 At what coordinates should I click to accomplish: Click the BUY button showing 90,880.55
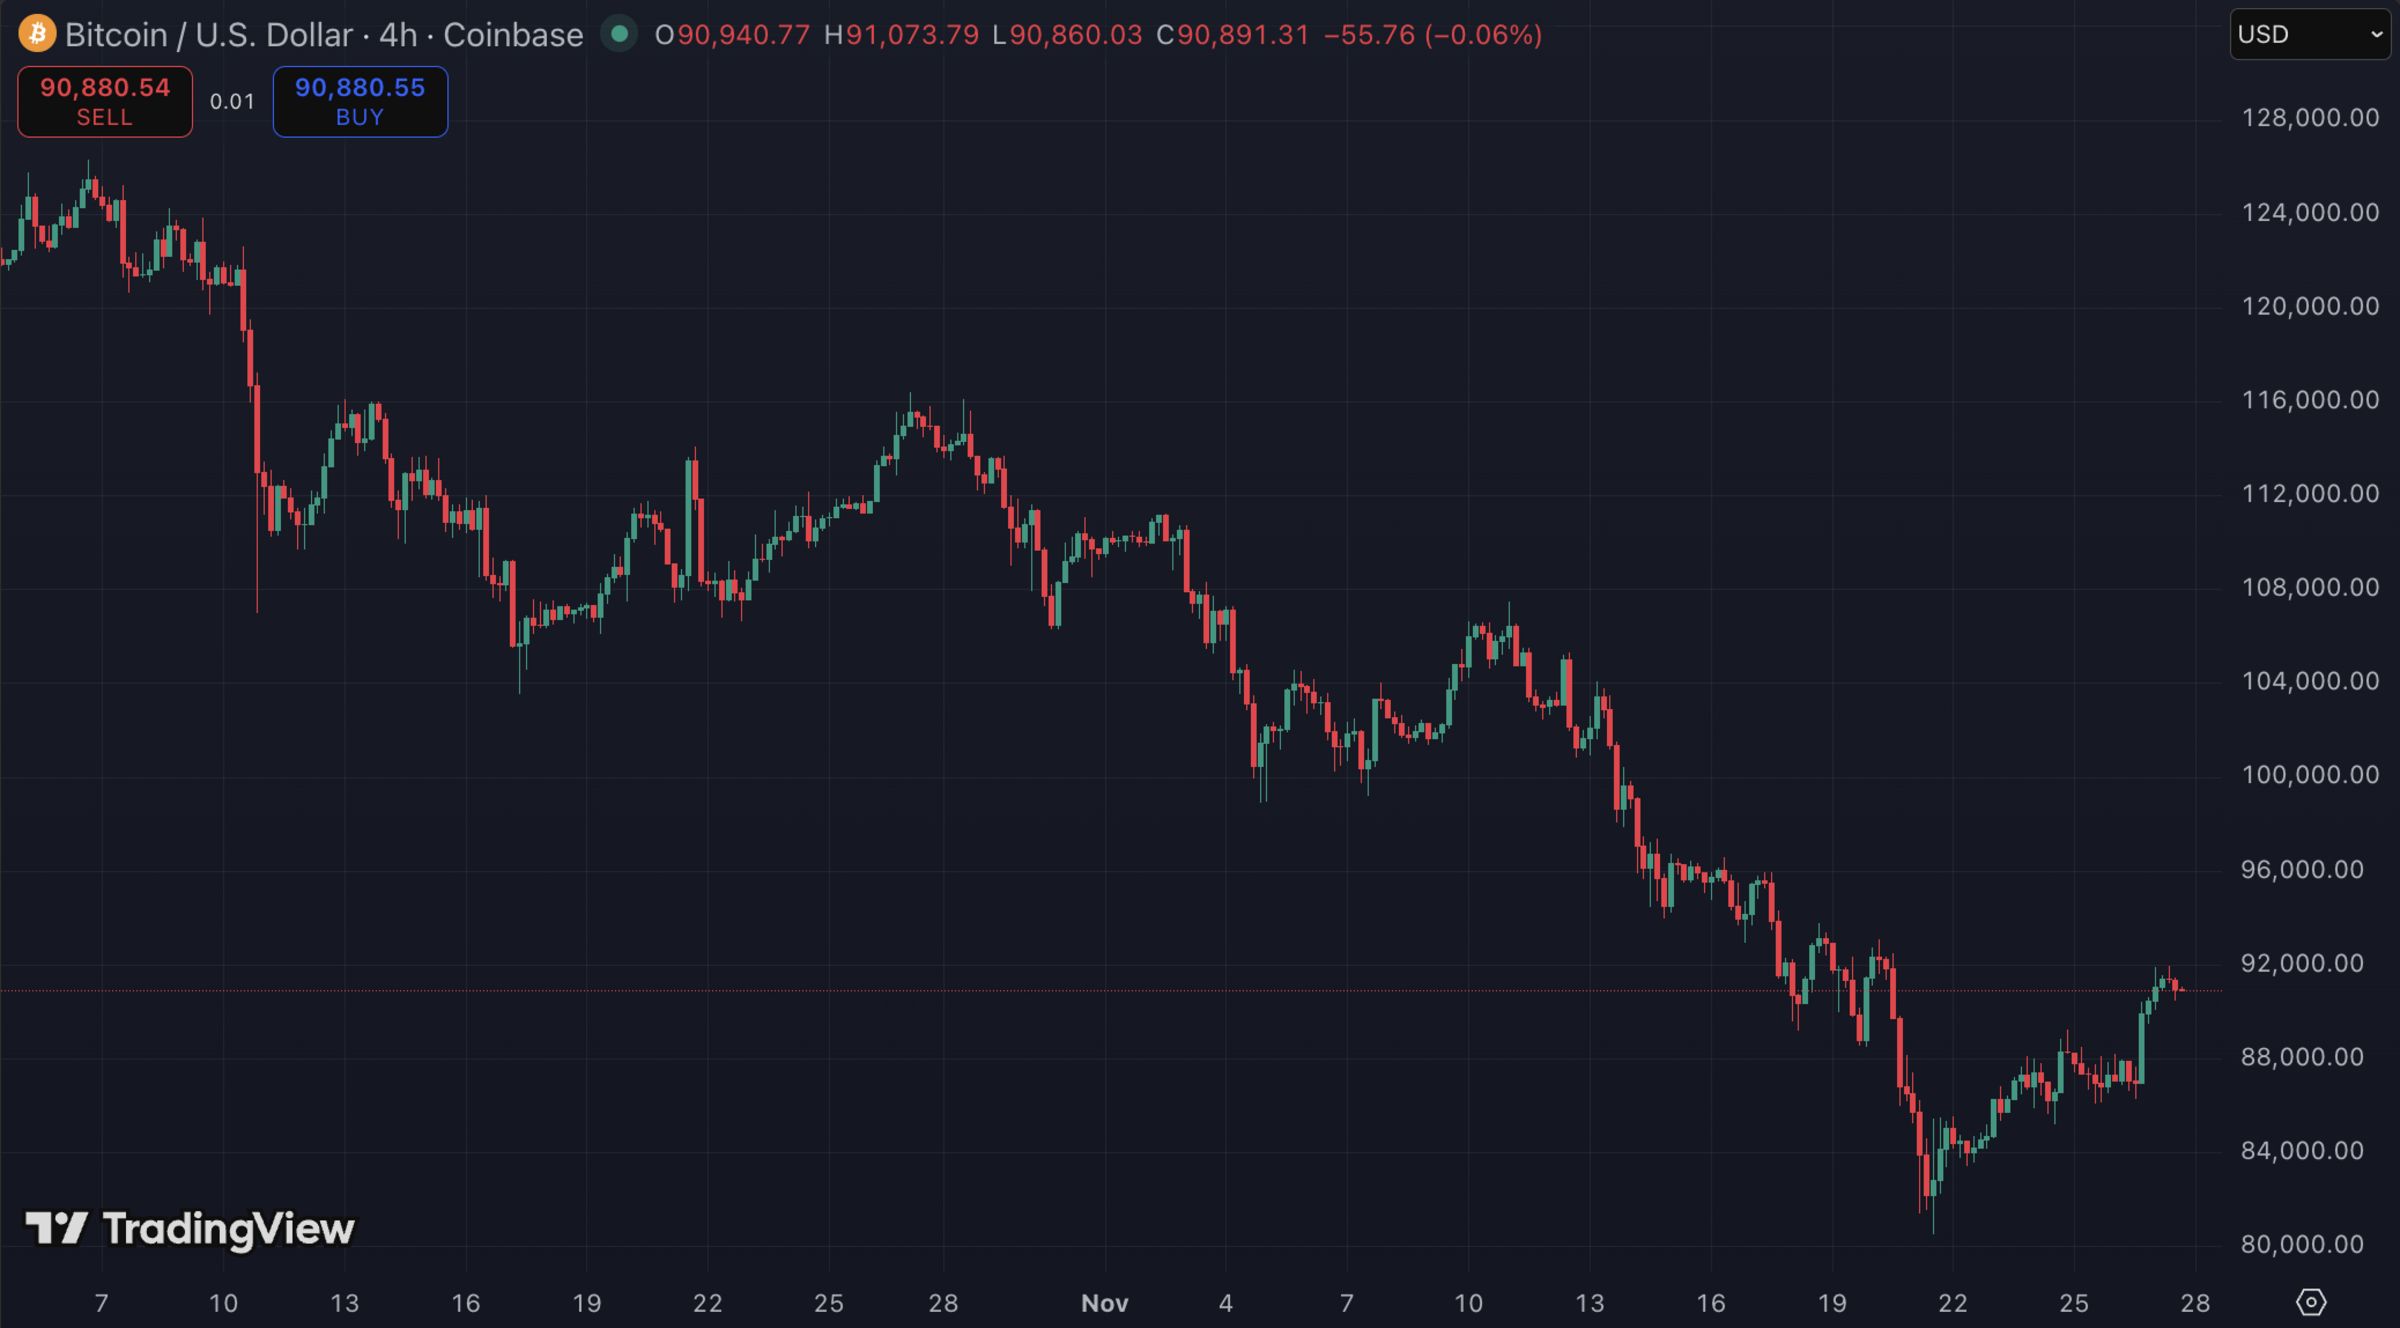359,100
